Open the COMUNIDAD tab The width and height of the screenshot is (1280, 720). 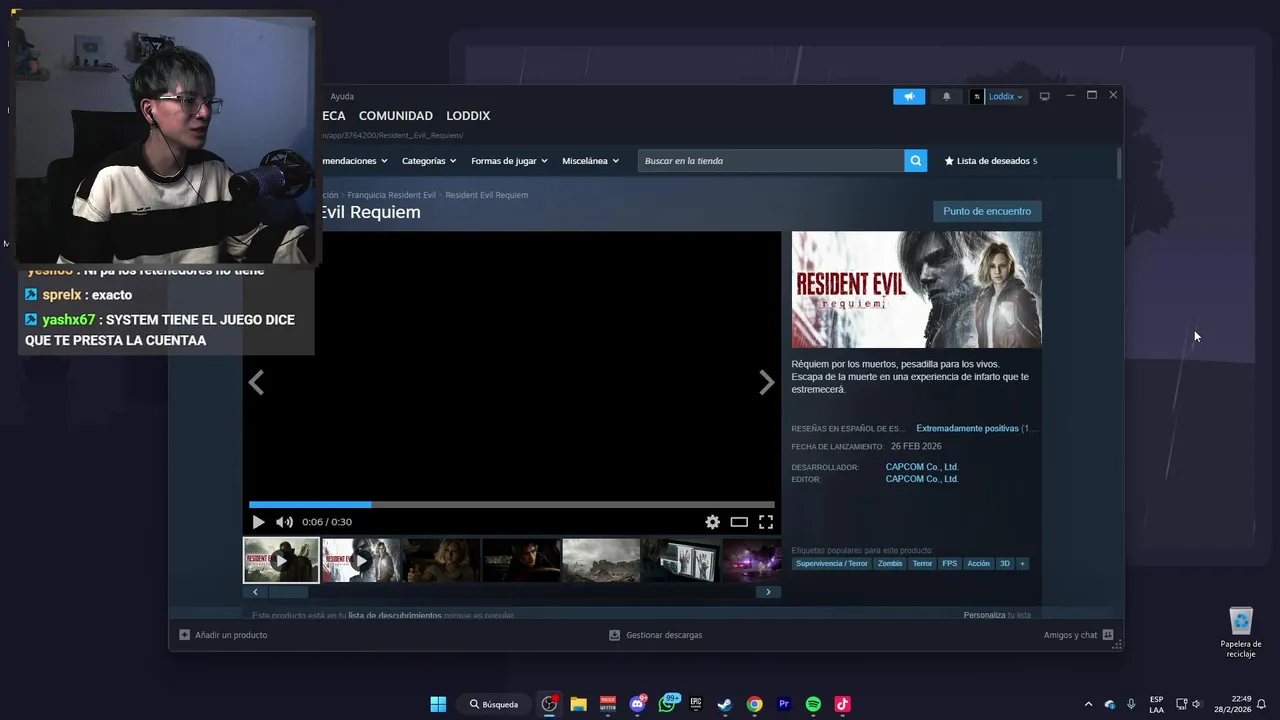(396, 116)
